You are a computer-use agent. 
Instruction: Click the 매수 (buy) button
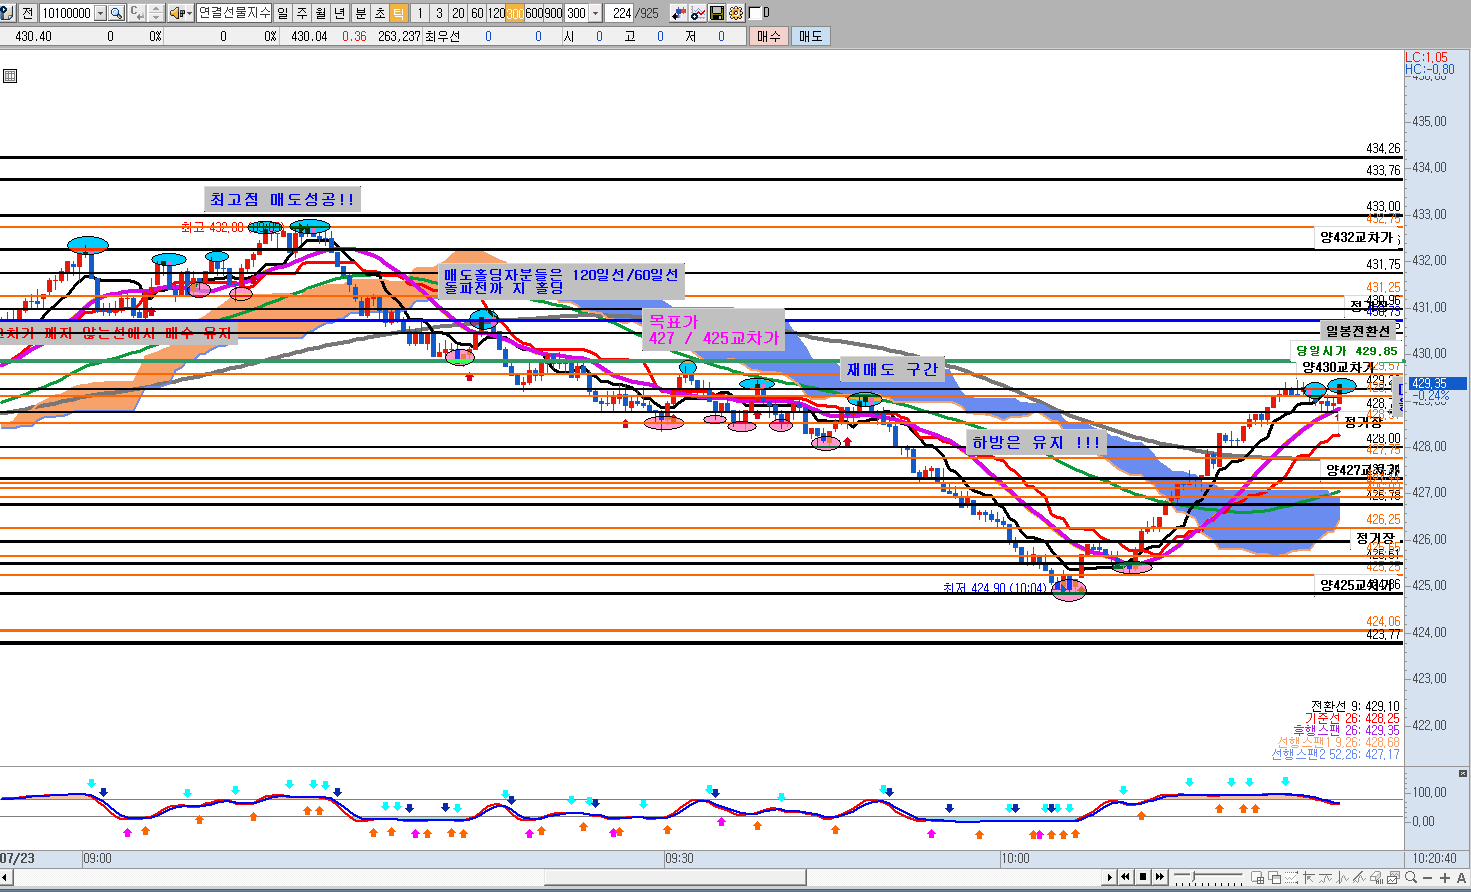click(768, 36)
